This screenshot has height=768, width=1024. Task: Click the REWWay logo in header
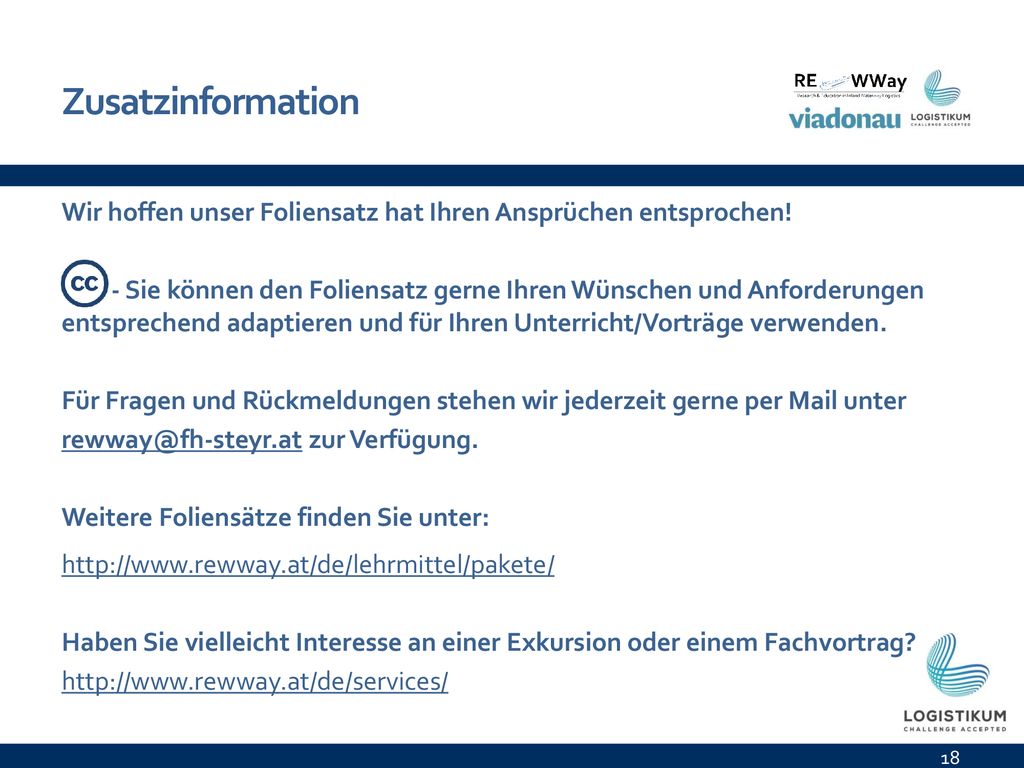point(850,84)
